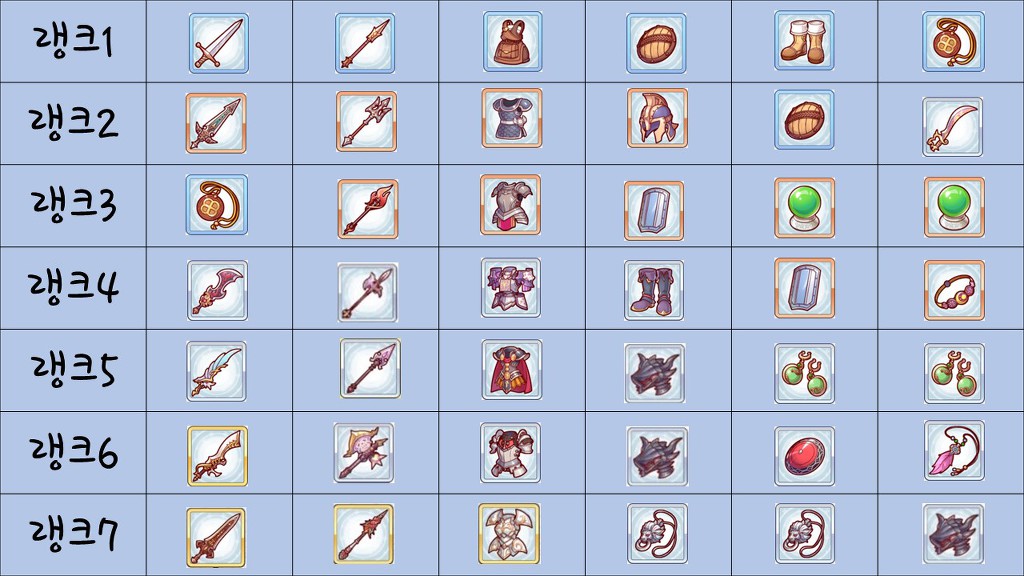
Task: Click the blue feathered sword in 랭크5
Action: (x=216, y=371)
